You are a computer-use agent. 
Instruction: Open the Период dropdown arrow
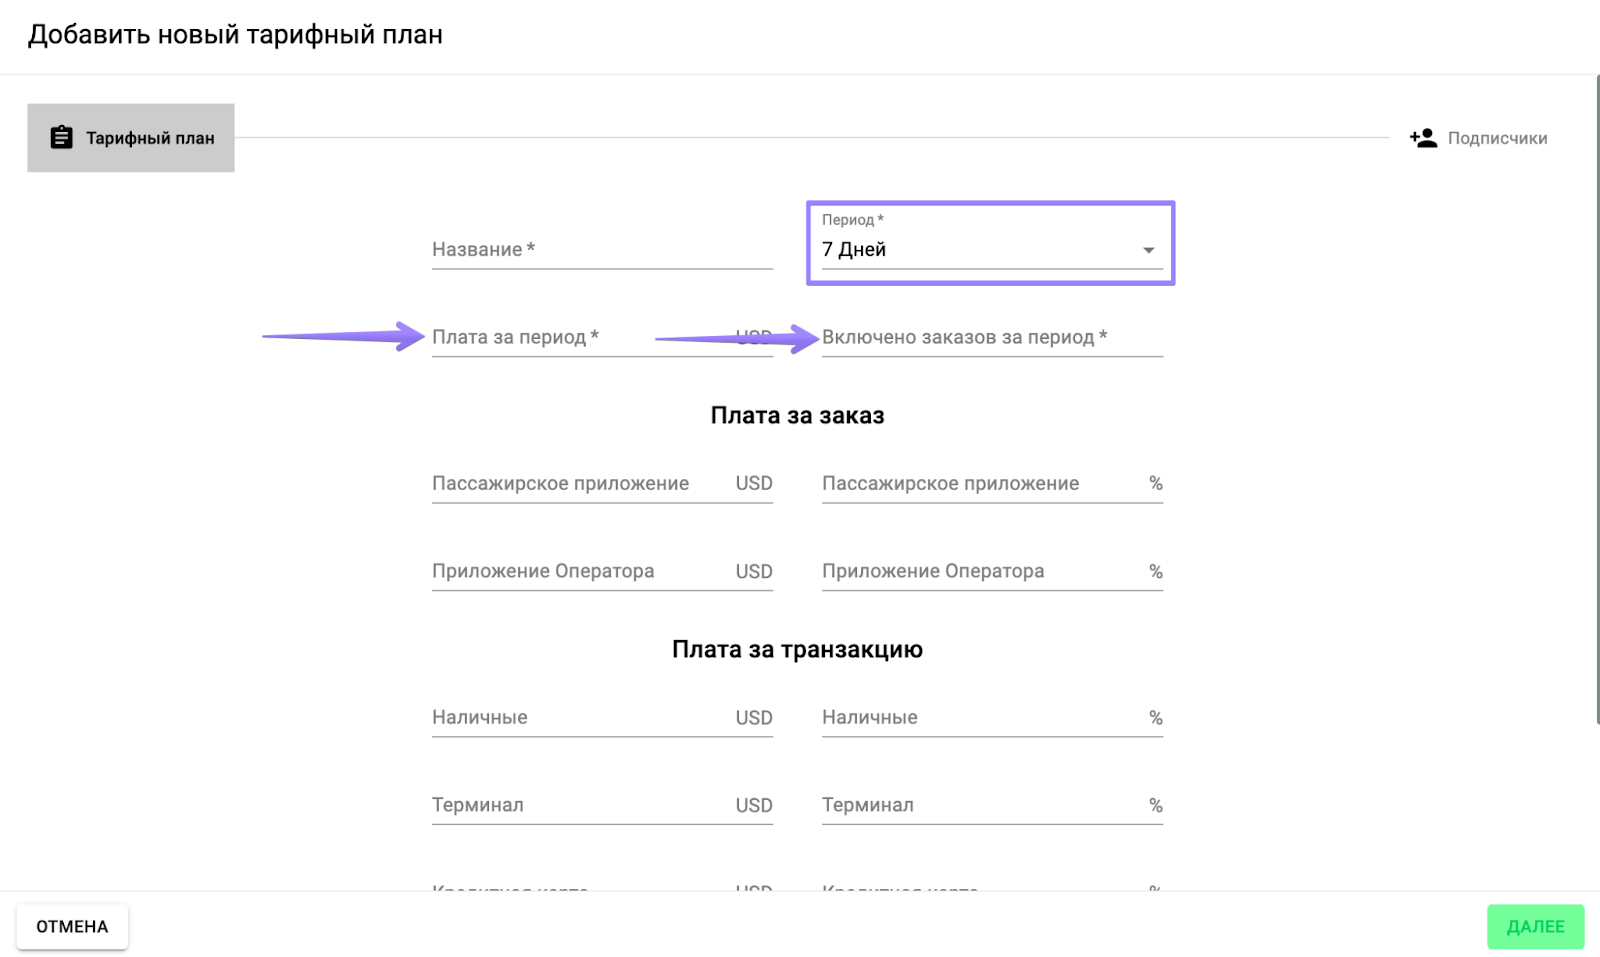click(1148, 250)
